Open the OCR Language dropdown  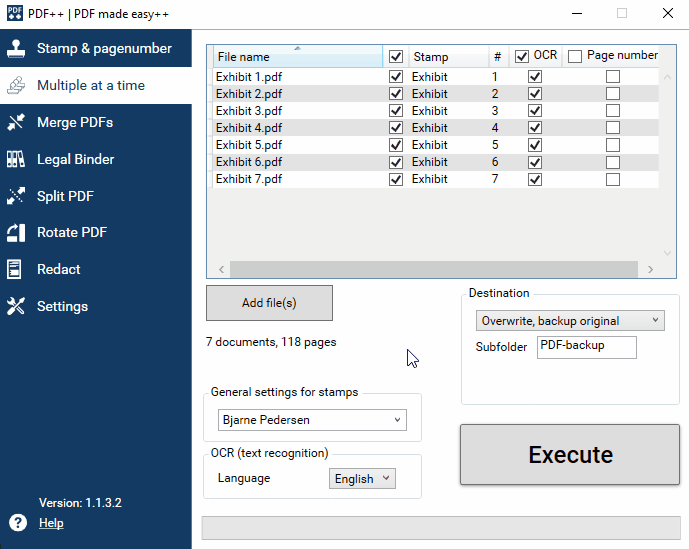point(362,478)
